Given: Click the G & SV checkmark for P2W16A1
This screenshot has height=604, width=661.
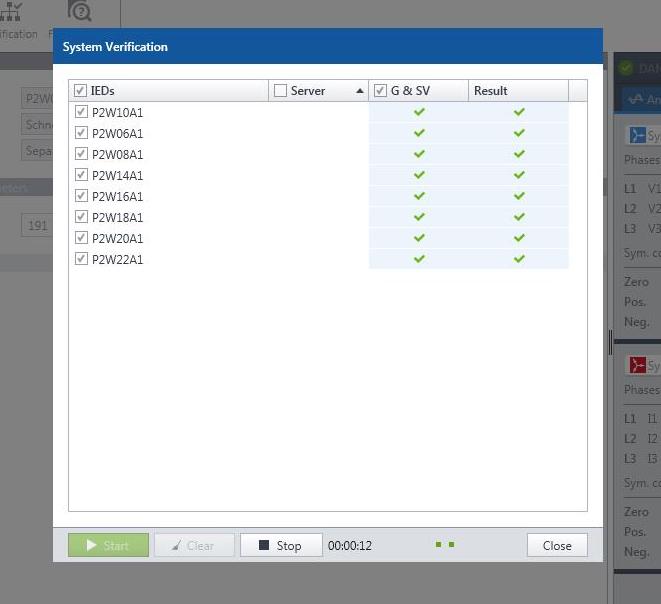Looking at the screenshot, I should click(419, 196).
